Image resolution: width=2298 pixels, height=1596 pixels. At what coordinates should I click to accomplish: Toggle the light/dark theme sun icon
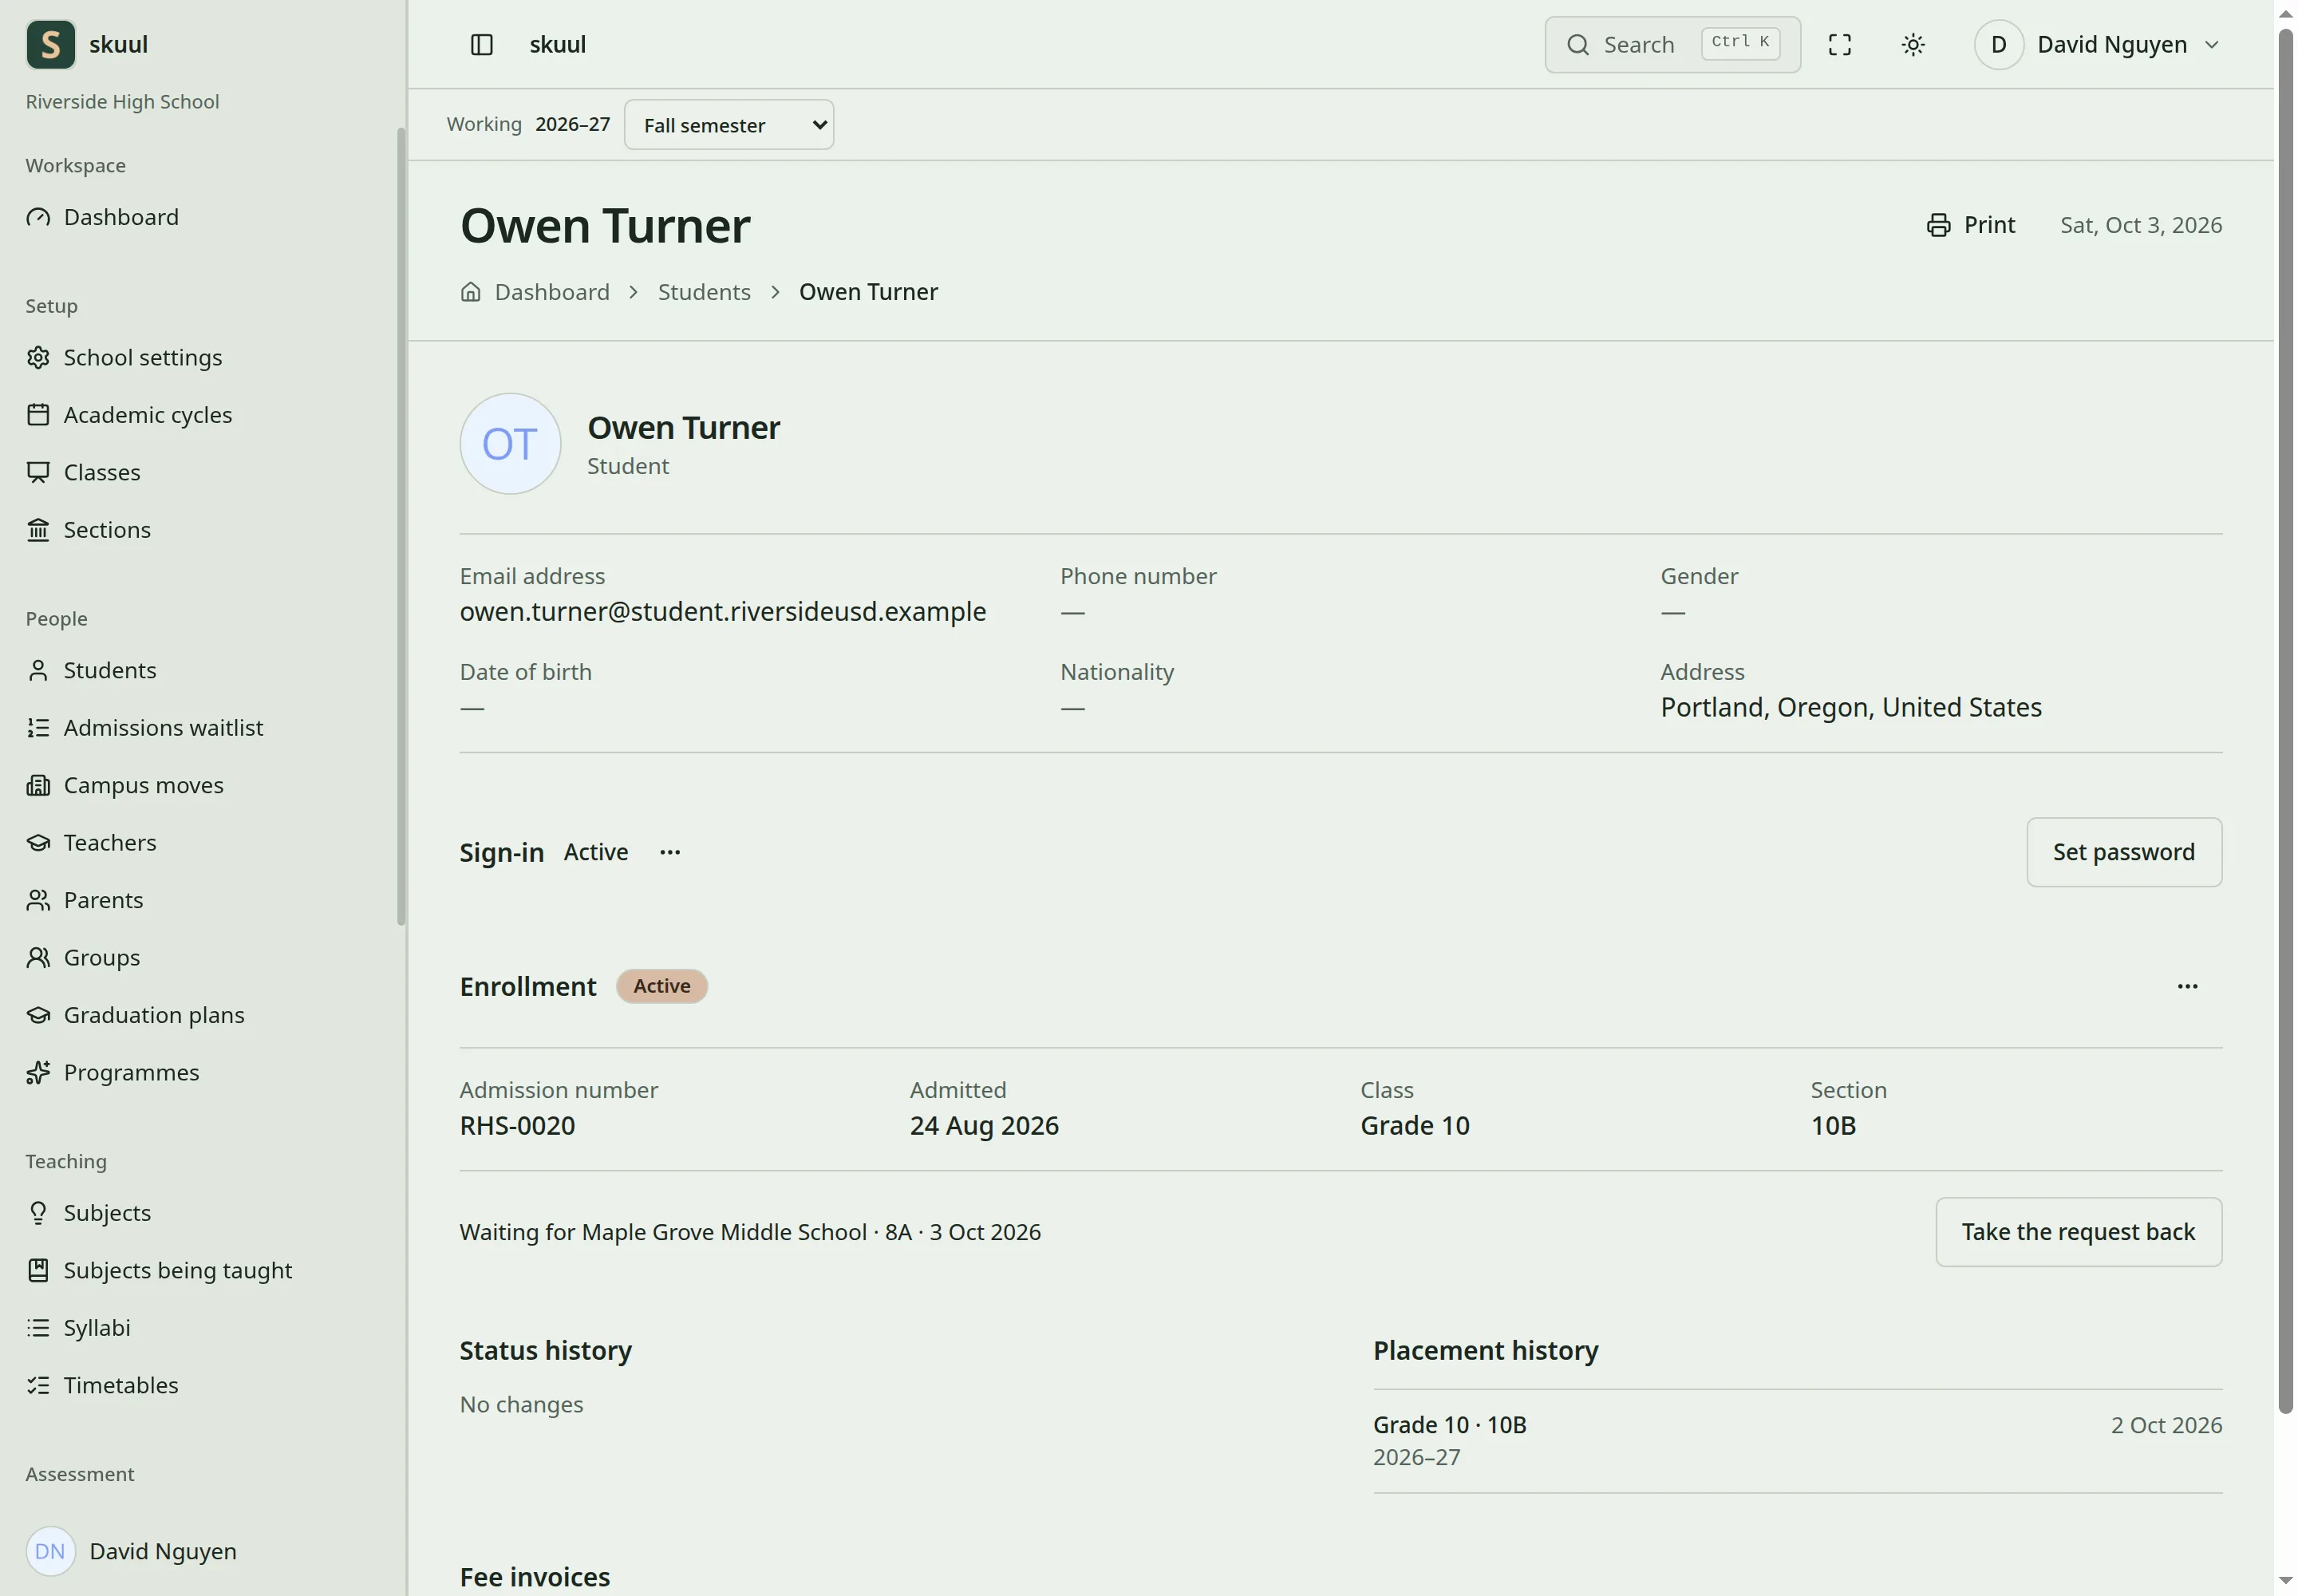tap(1912, 44)
